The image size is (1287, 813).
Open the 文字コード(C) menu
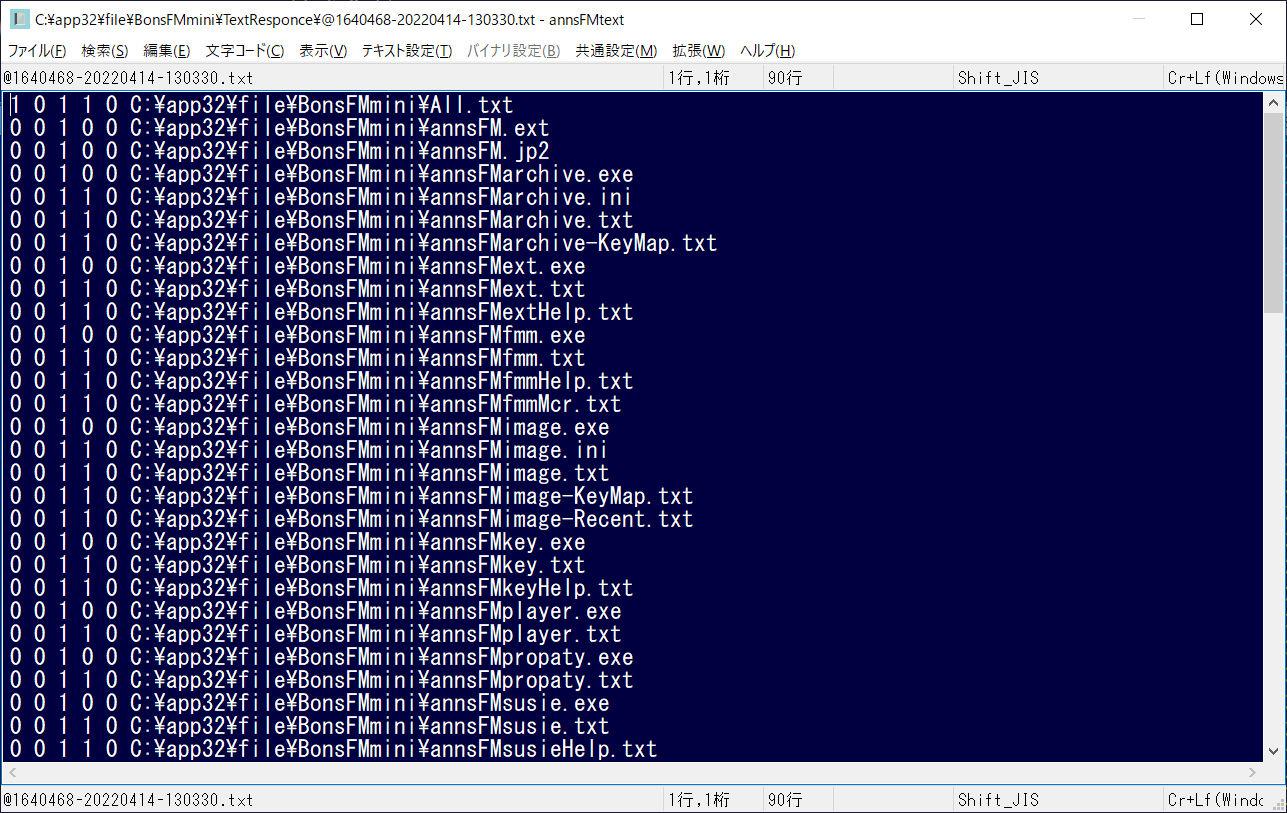click(x=245, y=51)
